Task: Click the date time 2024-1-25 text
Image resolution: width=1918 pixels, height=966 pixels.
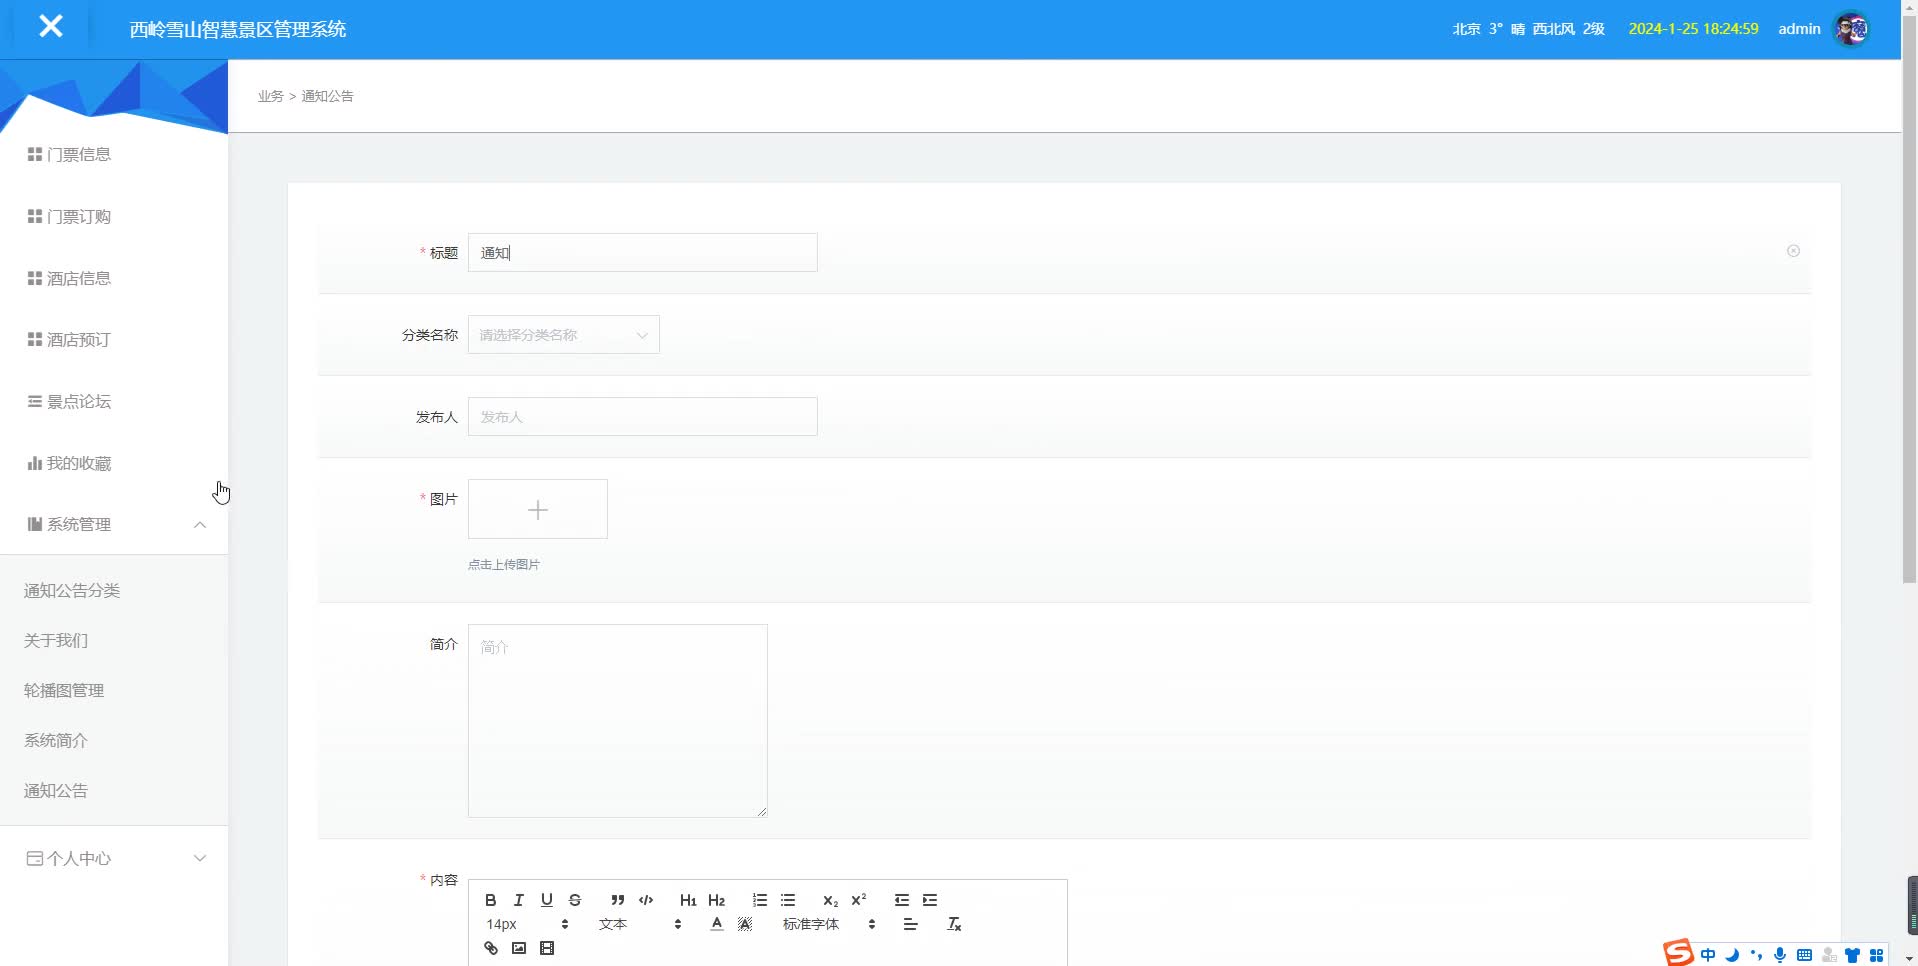Action: (1693, 29)
